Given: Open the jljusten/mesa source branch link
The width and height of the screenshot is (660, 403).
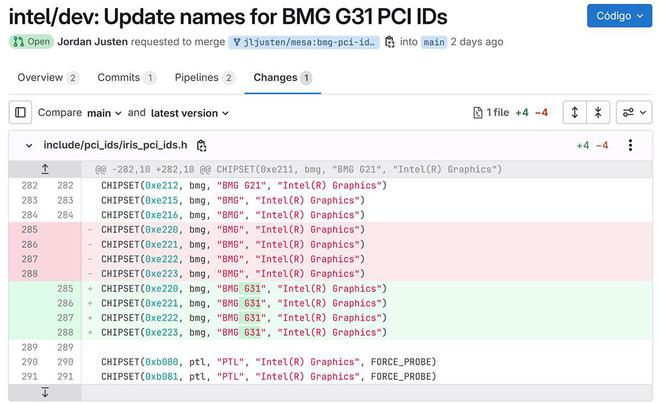Looking at the screenshot, I should [304, 42].
